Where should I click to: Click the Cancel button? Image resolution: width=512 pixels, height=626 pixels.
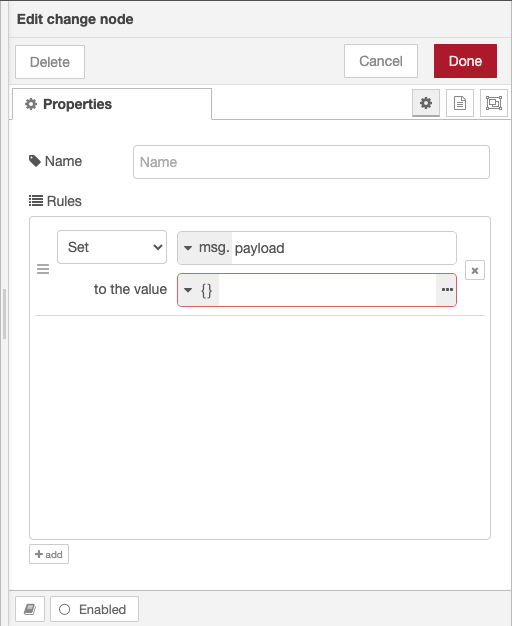point(381,61)
